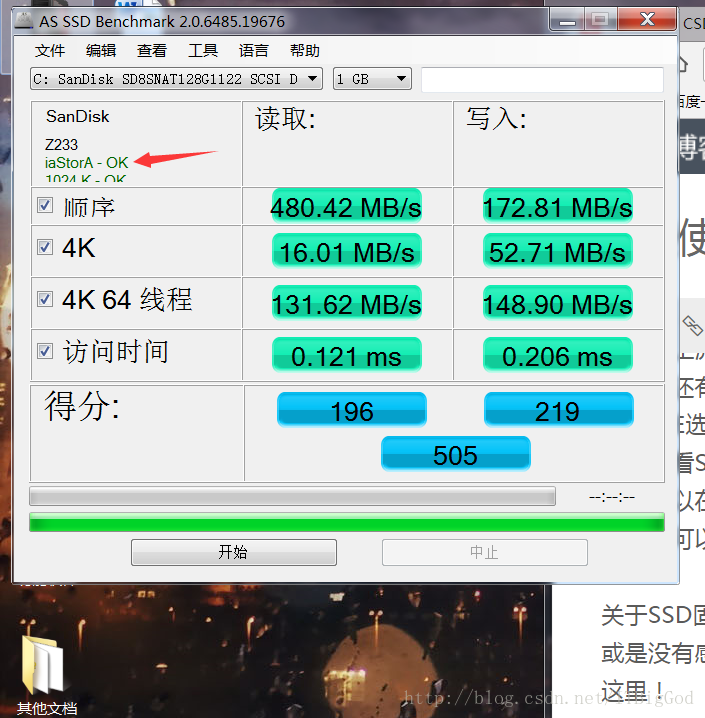Image resolution: width=705 pixels, height=718 pixels.
Task: Click the total score 505
Action: [x=456, y=454]
